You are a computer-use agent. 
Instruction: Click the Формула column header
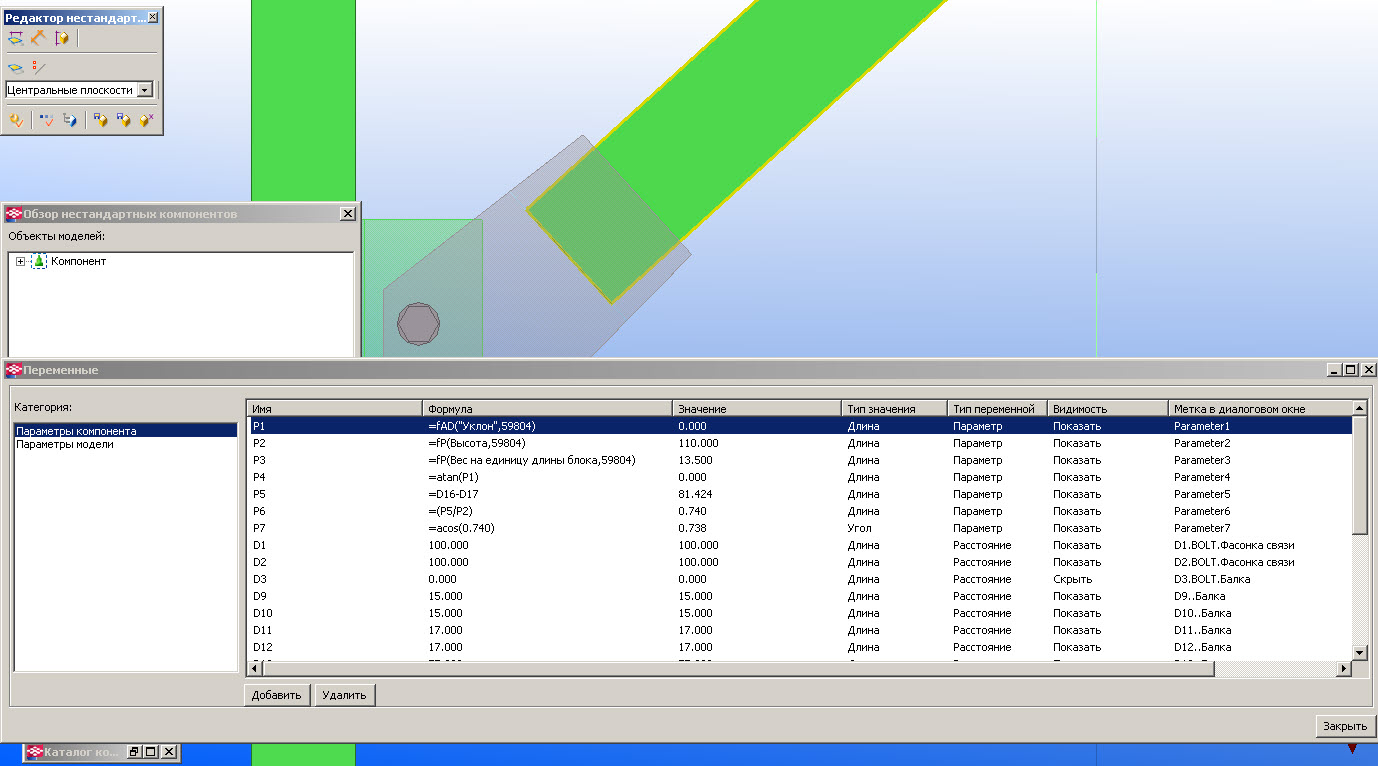tap(546, 409)
